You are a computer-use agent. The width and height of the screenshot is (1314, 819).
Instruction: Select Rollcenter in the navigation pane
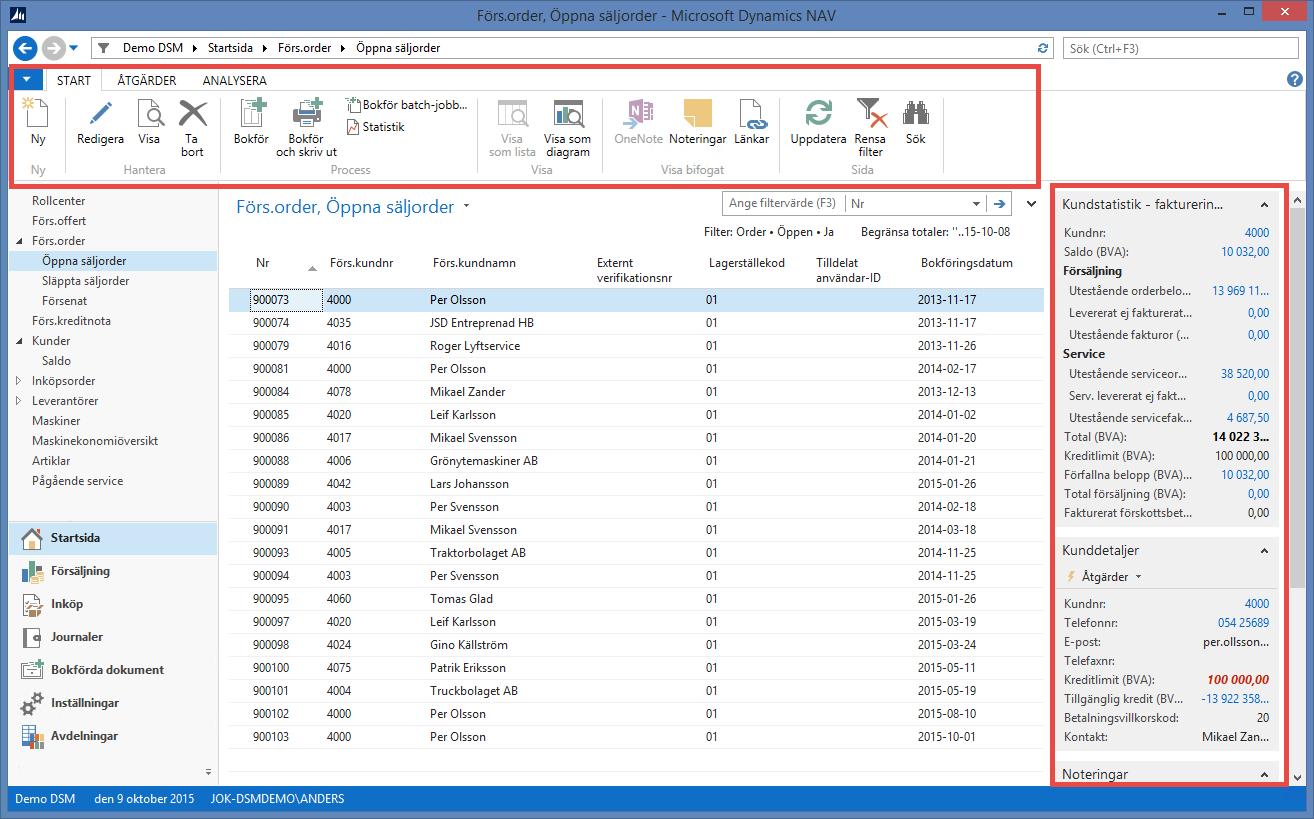(58, 201)
